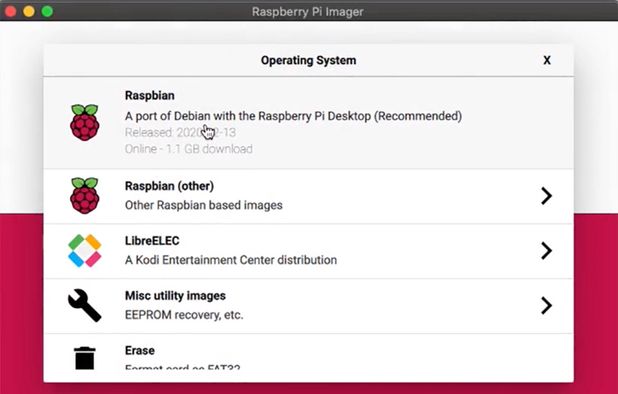Click the wrench icon for Misc utility images
The height and width of the screenshot is (394, 618).
coord(84,305)
